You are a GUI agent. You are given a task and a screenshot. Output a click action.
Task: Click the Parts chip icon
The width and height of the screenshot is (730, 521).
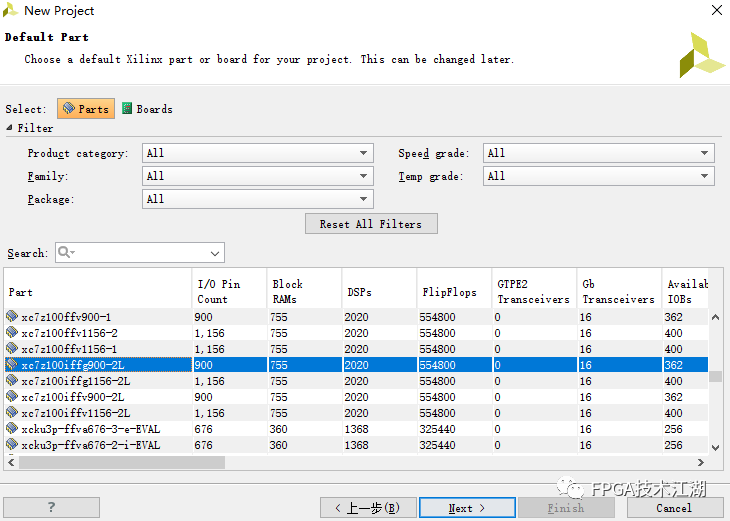click(x=69, y=108)
